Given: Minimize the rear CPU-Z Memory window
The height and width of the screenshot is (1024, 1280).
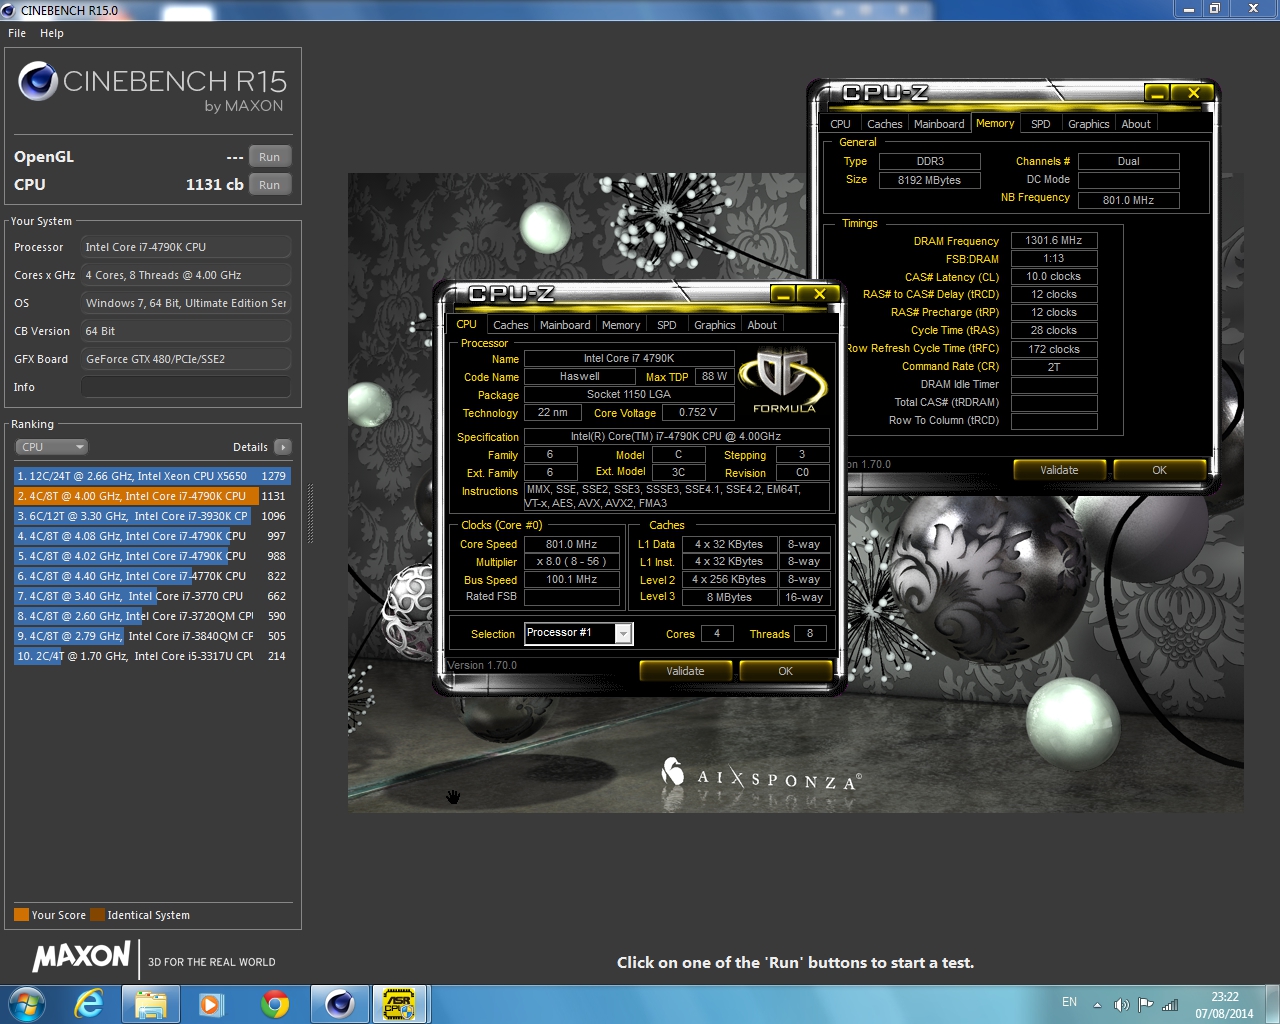Looking at the screenshot, I should [1157, 92].
